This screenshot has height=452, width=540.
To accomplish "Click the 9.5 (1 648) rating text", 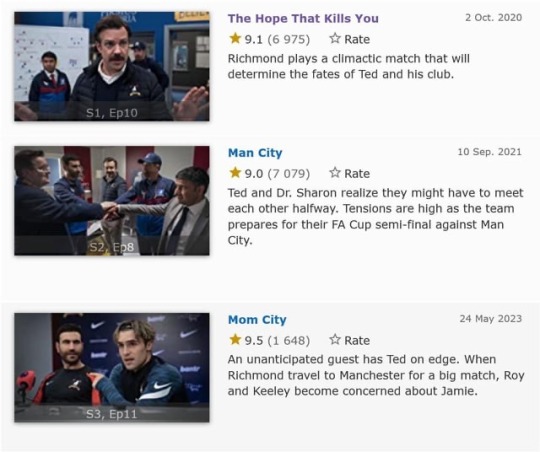I will (277, 340).
